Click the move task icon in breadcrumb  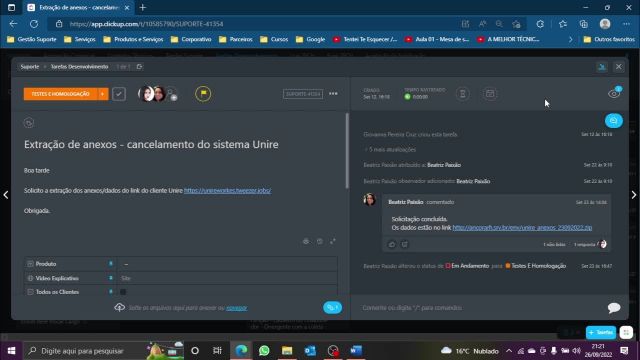(139, 67)
